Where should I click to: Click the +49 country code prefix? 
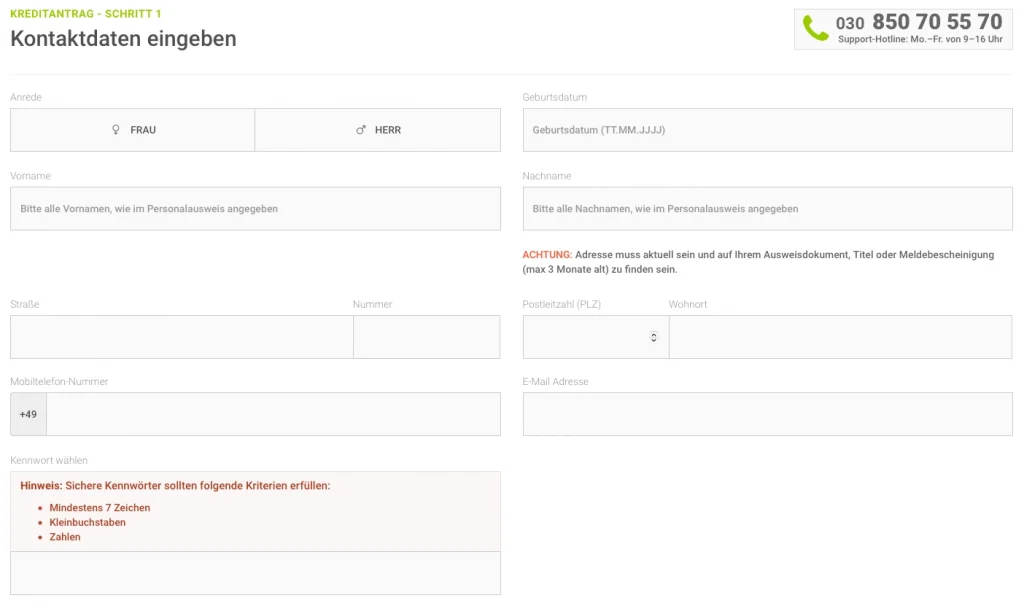click(x=28, y=414)
